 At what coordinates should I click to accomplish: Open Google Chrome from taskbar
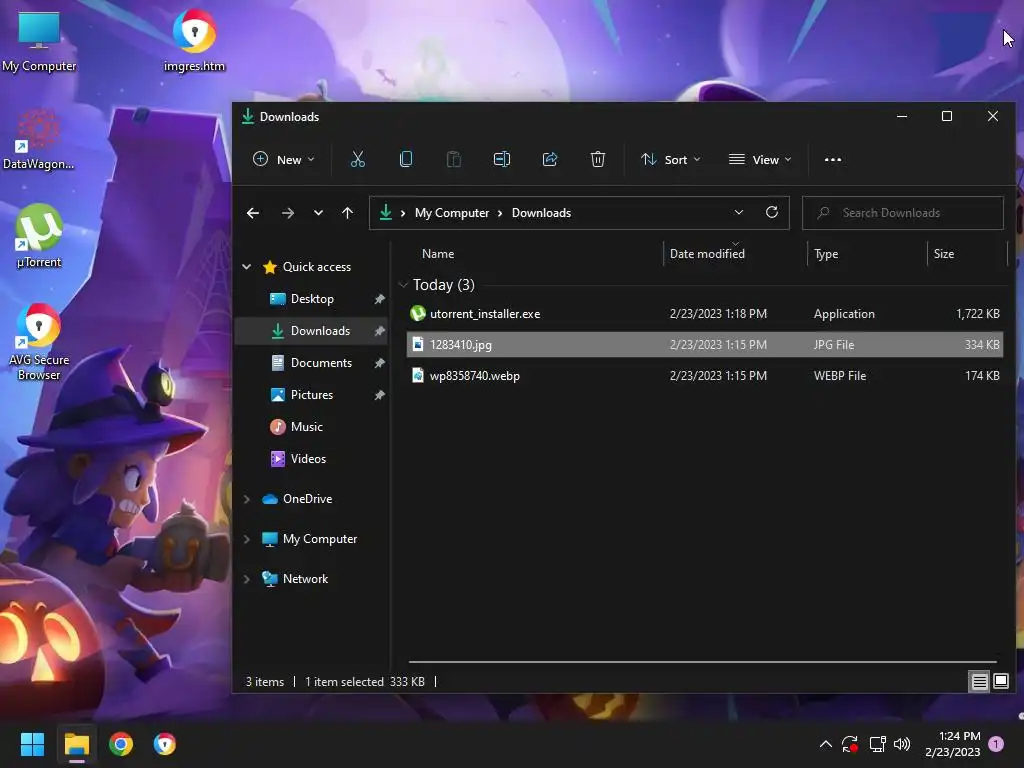click(121, 744)
